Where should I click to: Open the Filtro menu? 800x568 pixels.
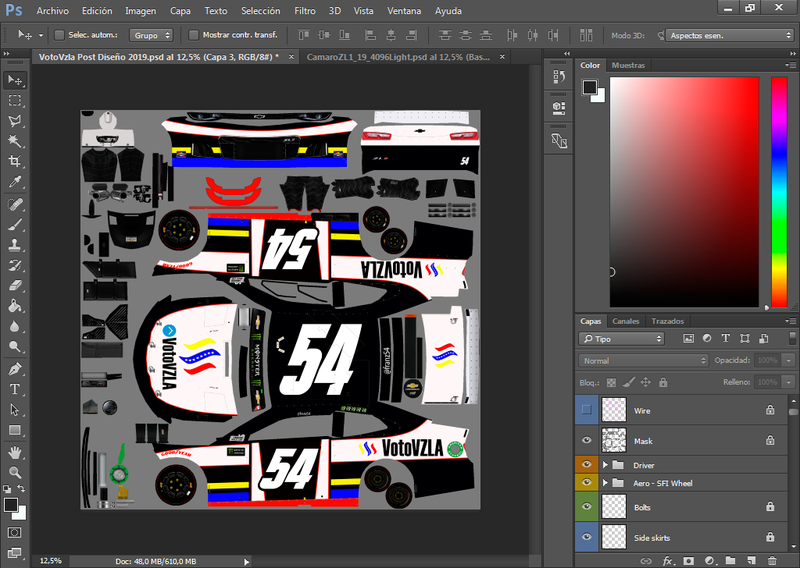point(305,11)
